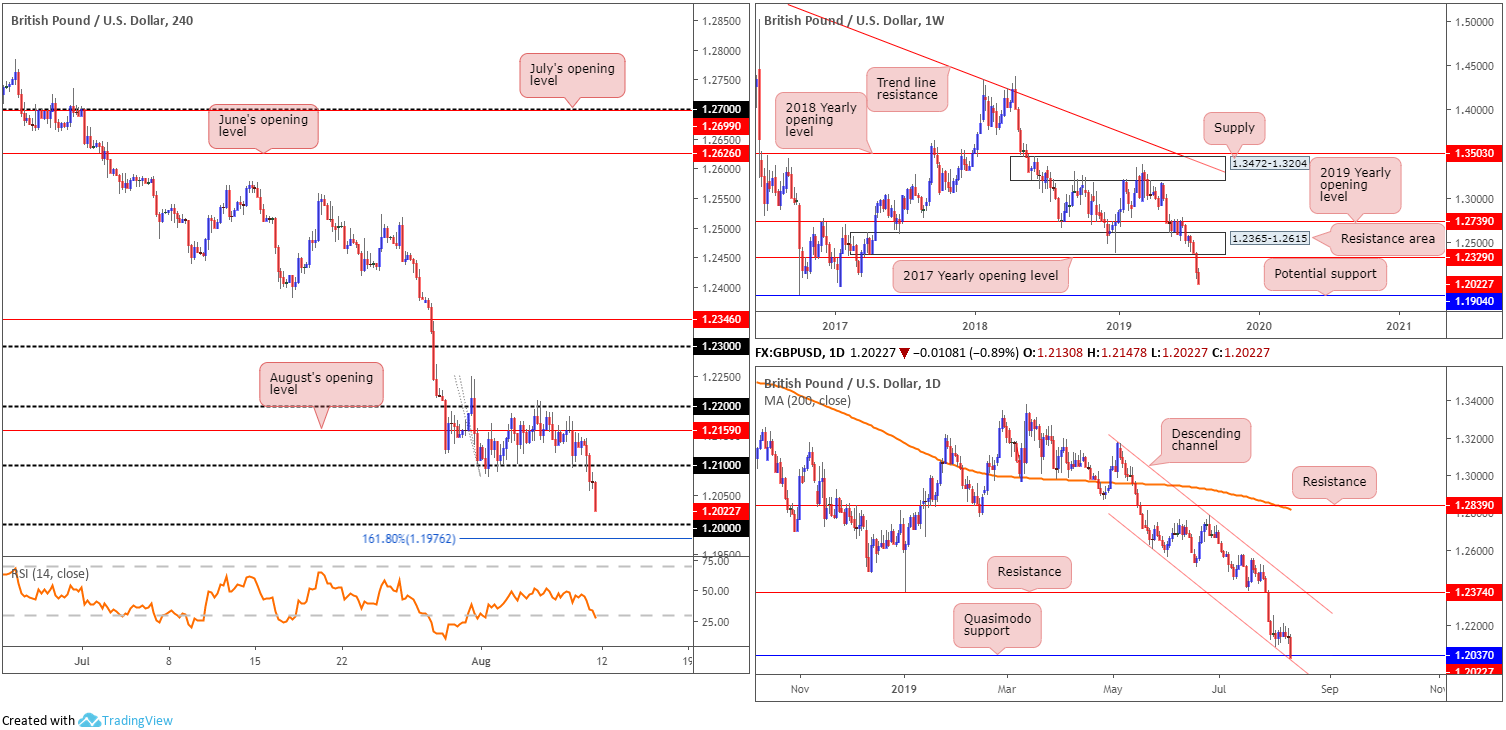Select the red 1.23740 price label
1506x730 pixels.
(1472, 593)
